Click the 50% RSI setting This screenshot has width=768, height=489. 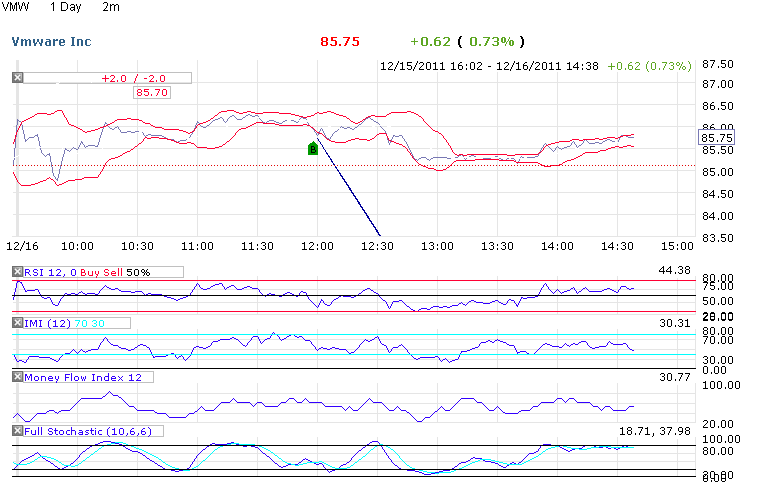138,272
